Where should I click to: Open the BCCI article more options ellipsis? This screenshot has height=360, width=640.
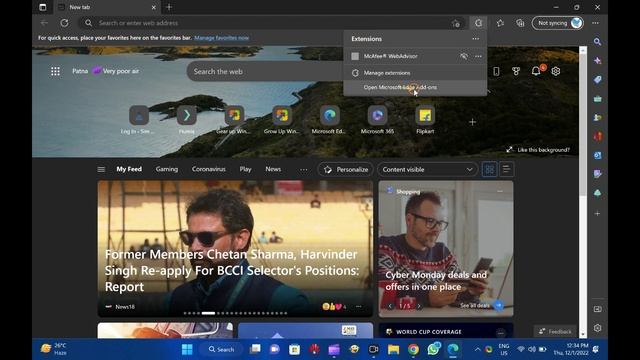358,307
